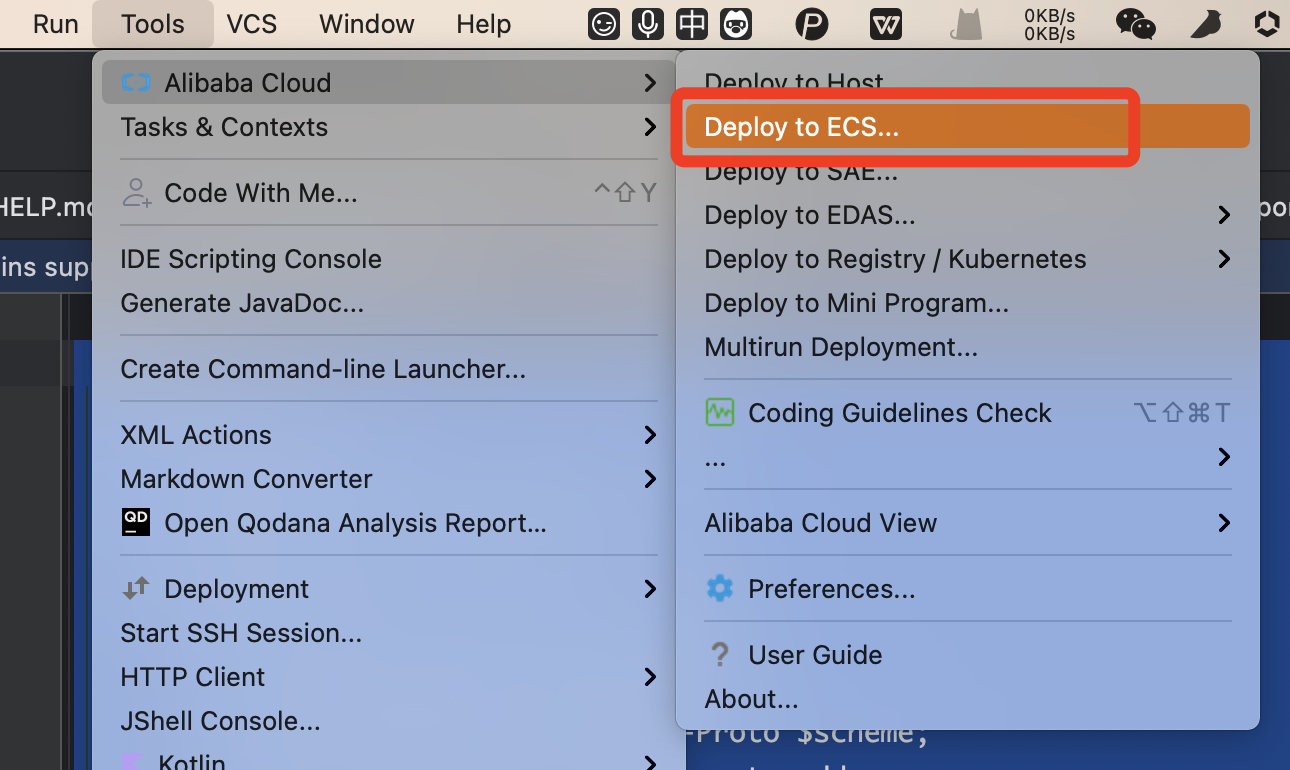This screenshot has width=1290, height=770.
Task: Expand HTTP Client arrow
Action: click(x=650, y=677)
